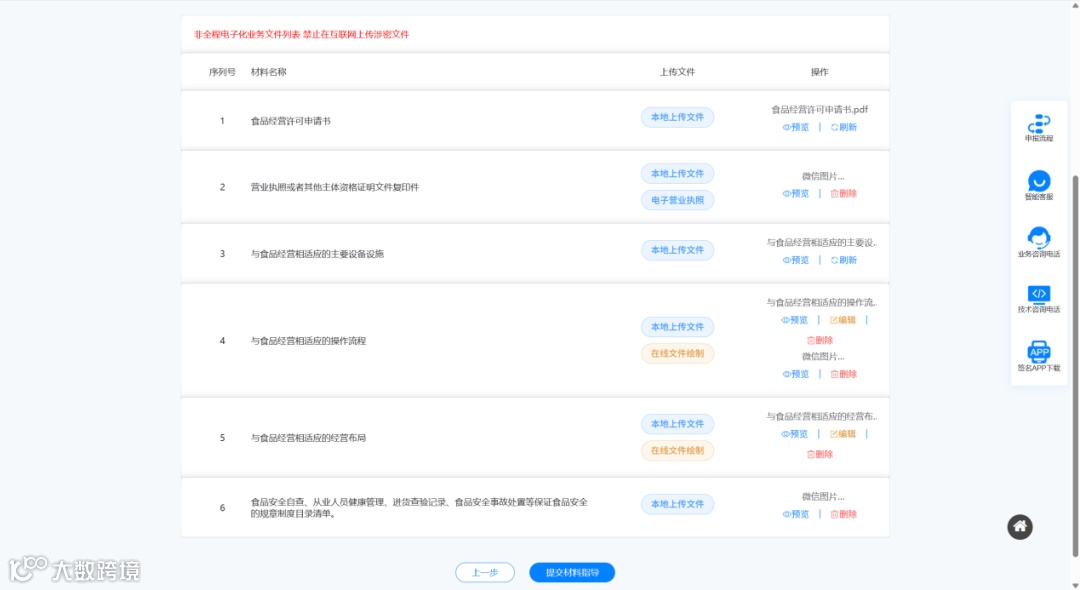Preview 食品经营许可申请书.pdf in row 1

pyautogui.click(x=796, y=127)
